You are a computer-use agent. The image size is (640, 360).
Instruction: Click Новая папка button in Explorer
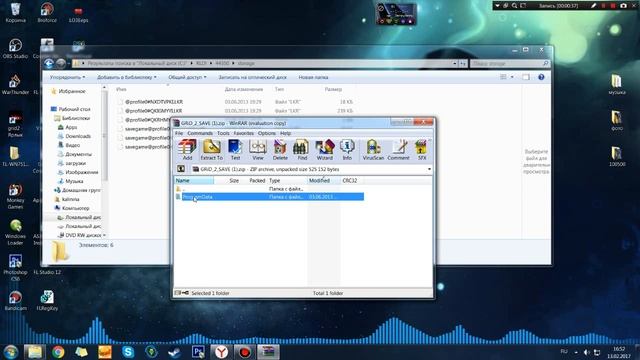(313, 77)
